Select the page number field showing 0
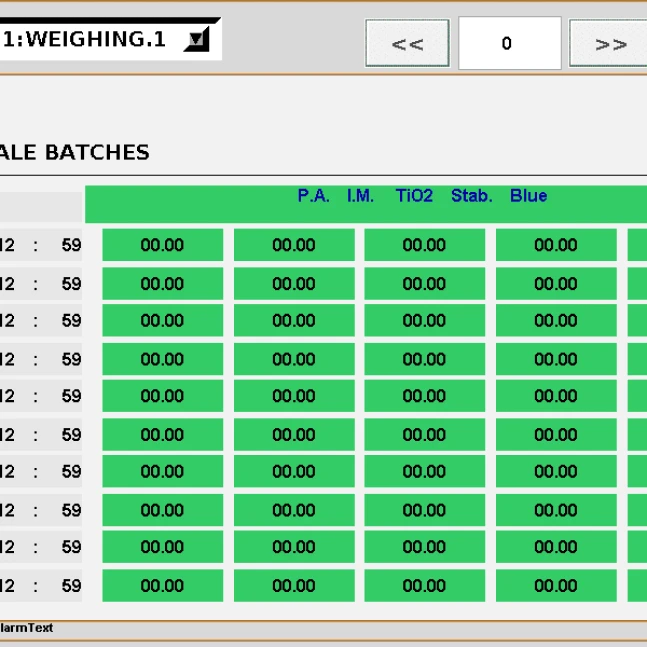647x647 pixels. (x=510, y=43)
